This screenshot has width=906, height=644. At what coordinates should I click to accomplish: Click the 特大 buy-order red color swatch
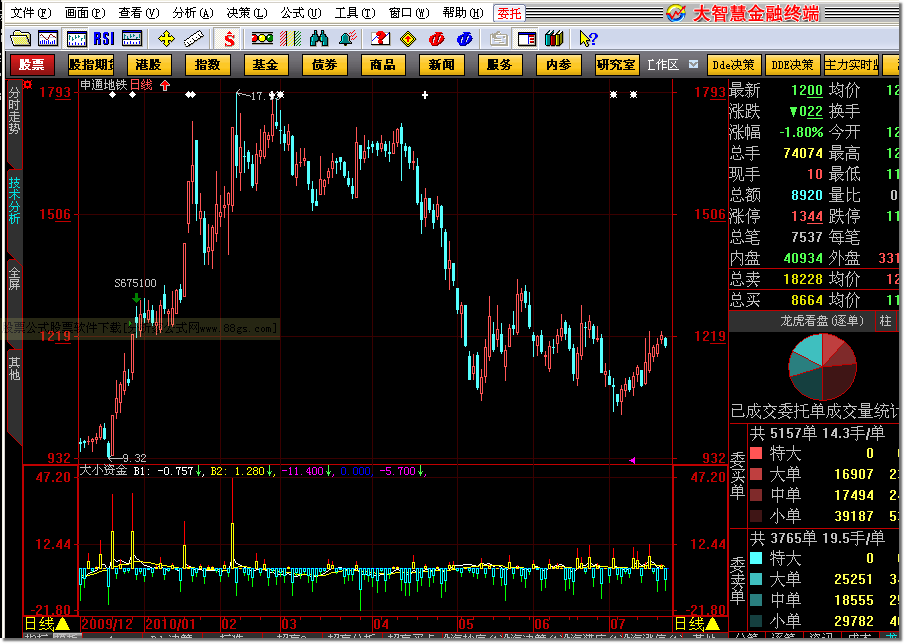[x=756, y=453]
